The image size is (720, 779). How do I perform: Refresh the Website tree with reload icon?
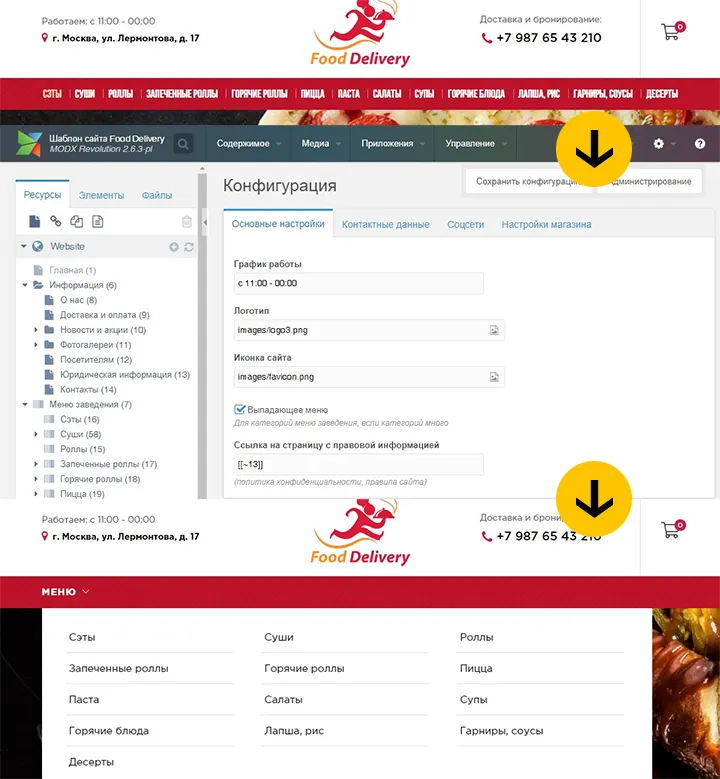pyautogui.click(x=189, y=247)
